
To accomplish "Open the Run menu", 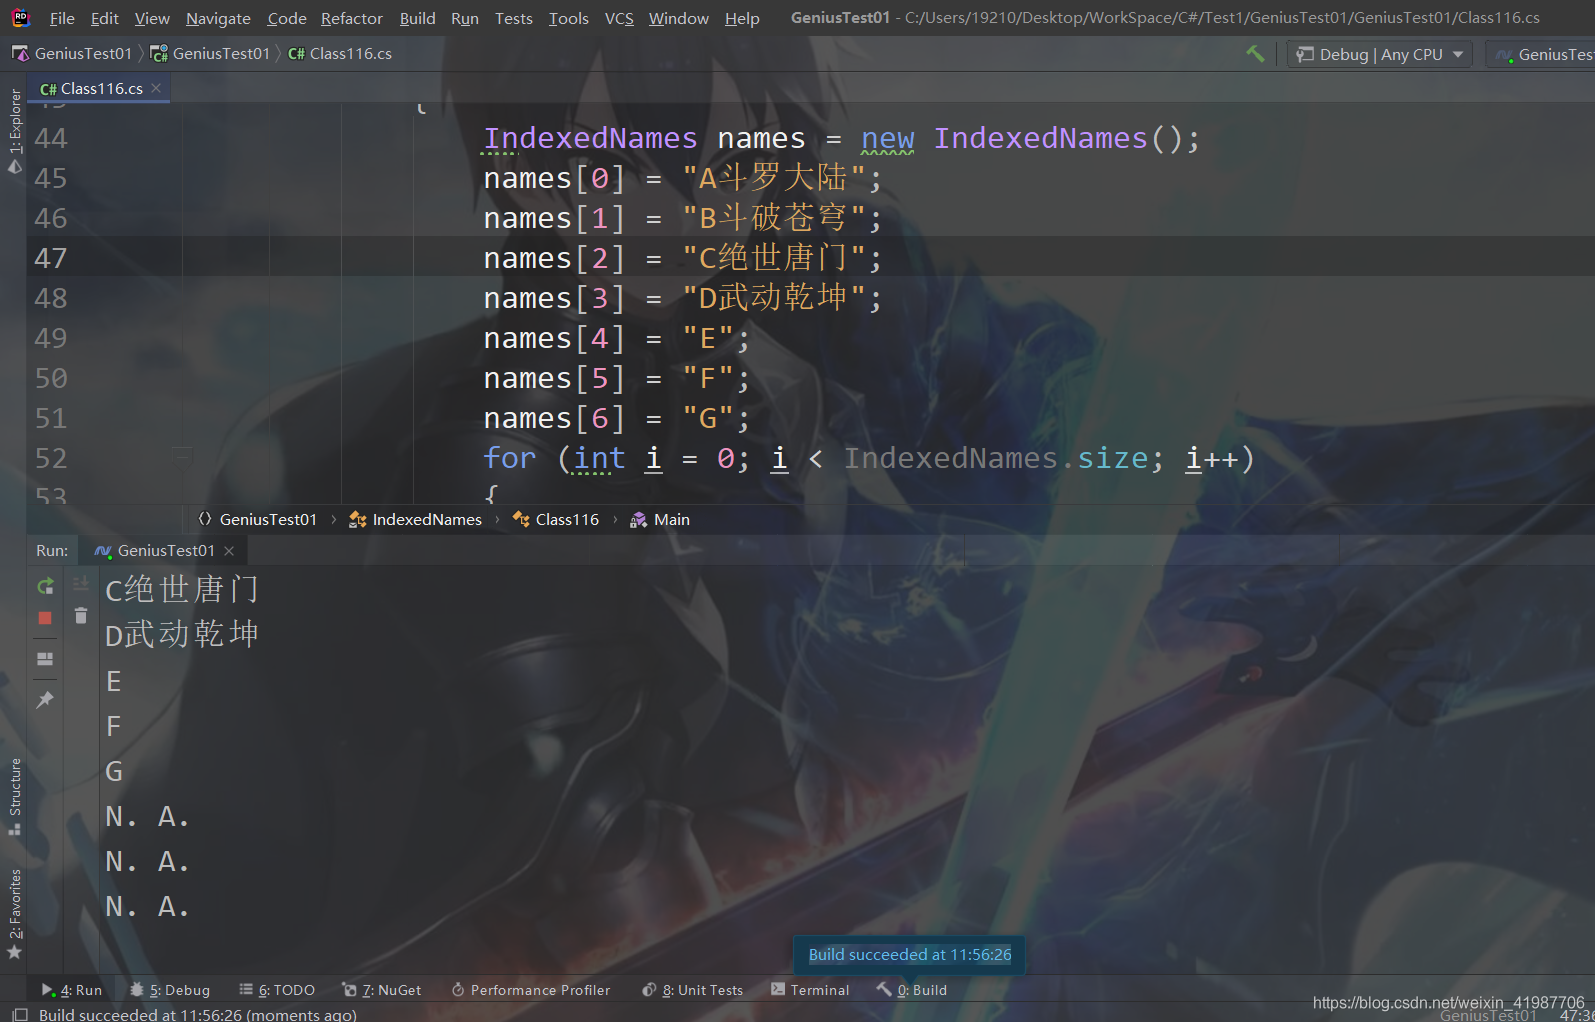I will [465, 18].
